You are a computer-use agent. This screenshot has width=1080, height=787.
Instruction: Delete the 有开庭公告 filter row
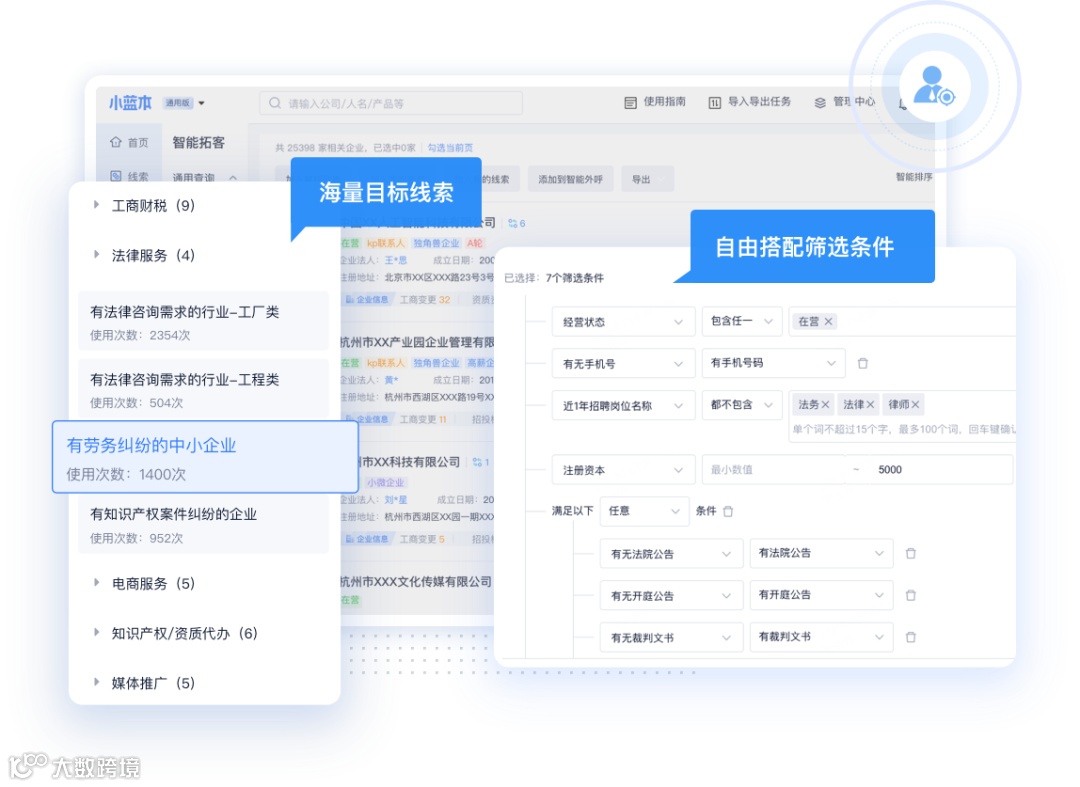pos(911,595)
